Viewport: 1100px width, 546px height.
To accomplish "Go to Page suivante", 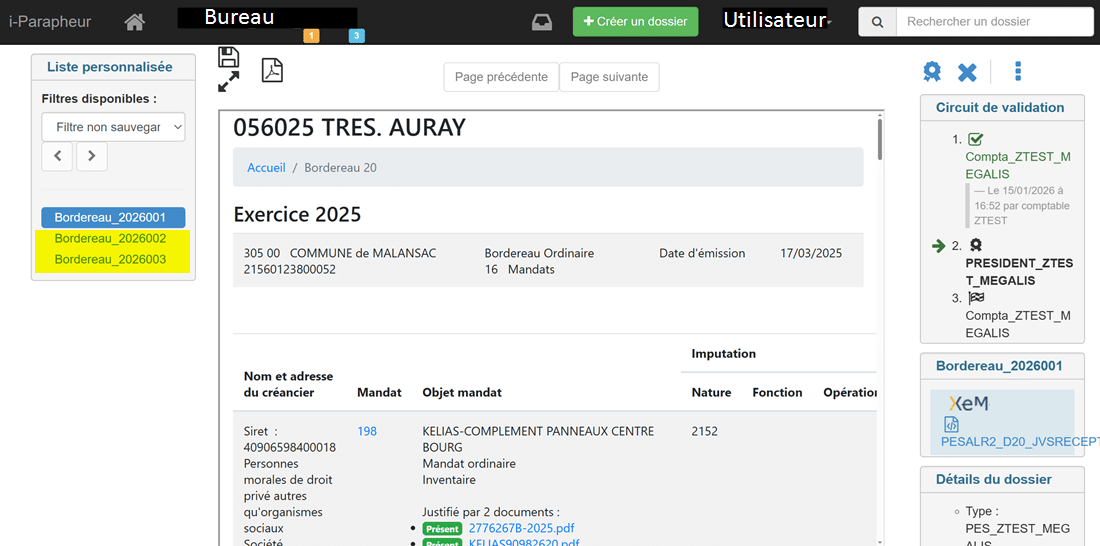I will coord(609,77).
